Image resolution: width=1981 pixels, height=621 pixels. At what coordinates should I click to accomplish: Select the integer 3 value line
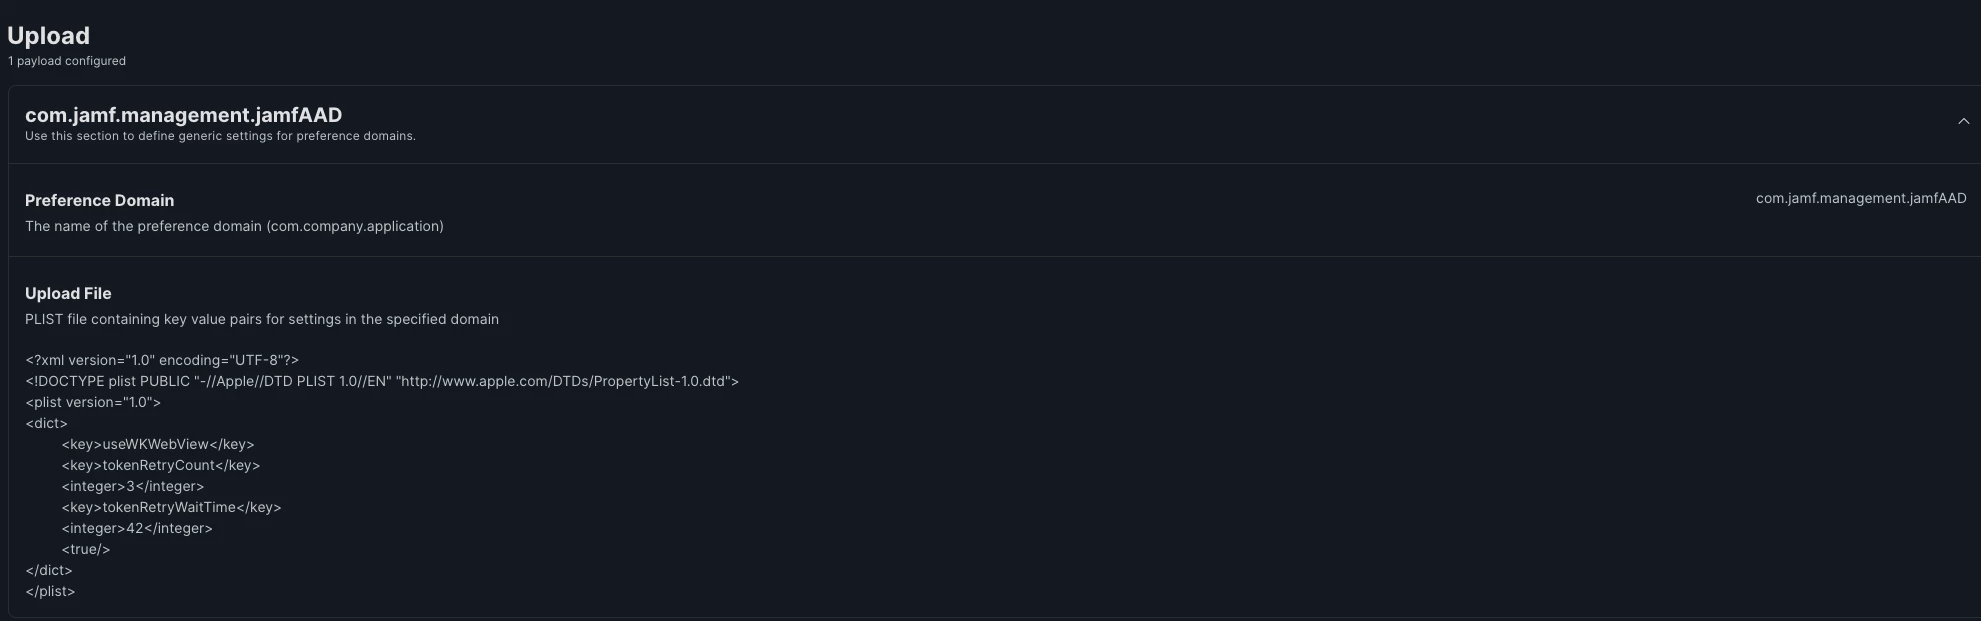click(133, 486)
